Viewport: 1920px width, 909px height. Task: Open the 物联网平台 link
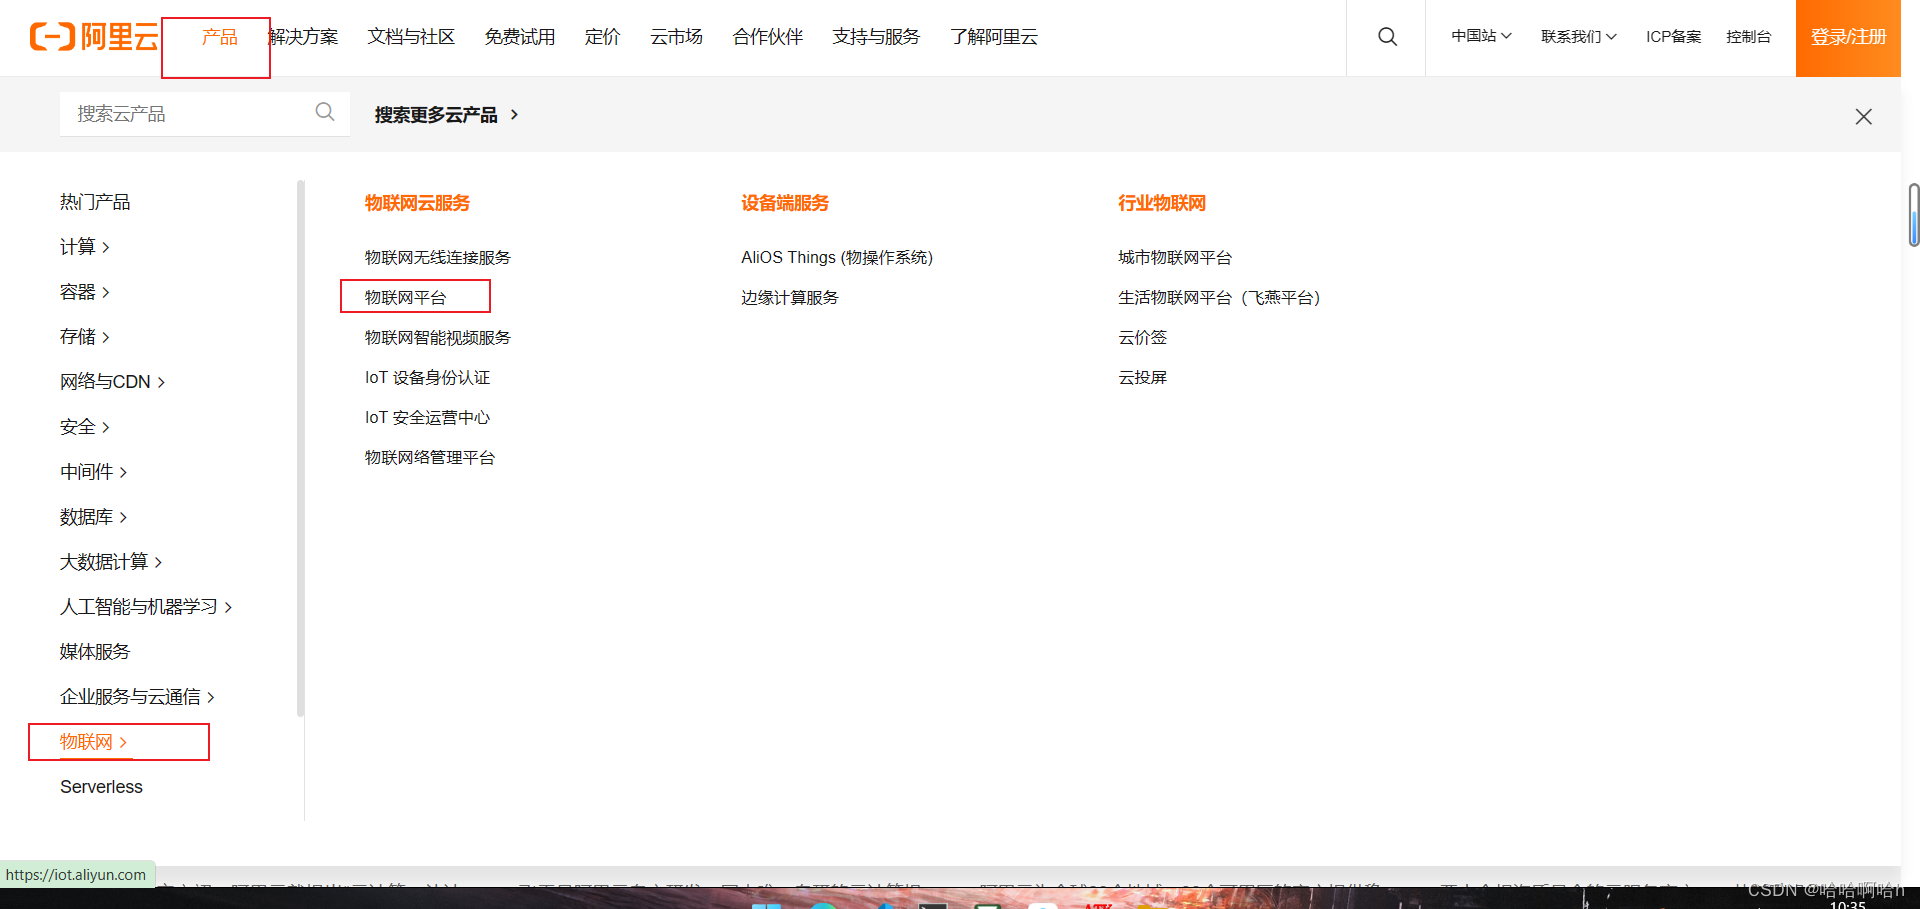(406, 298)
